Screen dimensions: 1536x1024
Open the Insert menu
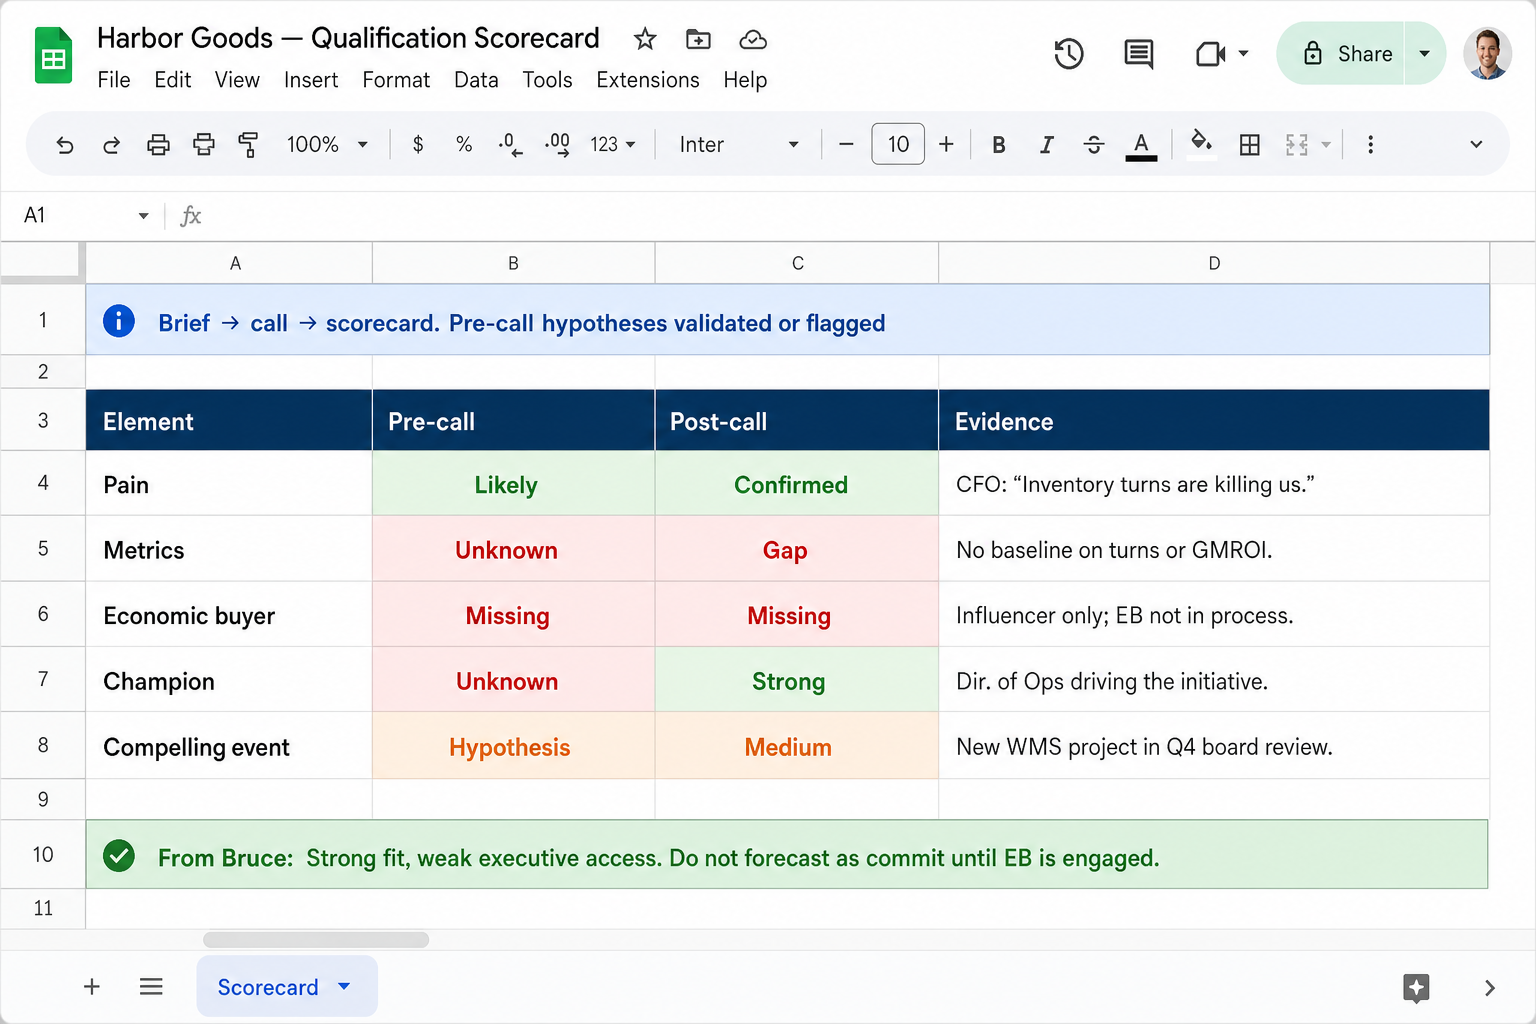pos(311,80)
